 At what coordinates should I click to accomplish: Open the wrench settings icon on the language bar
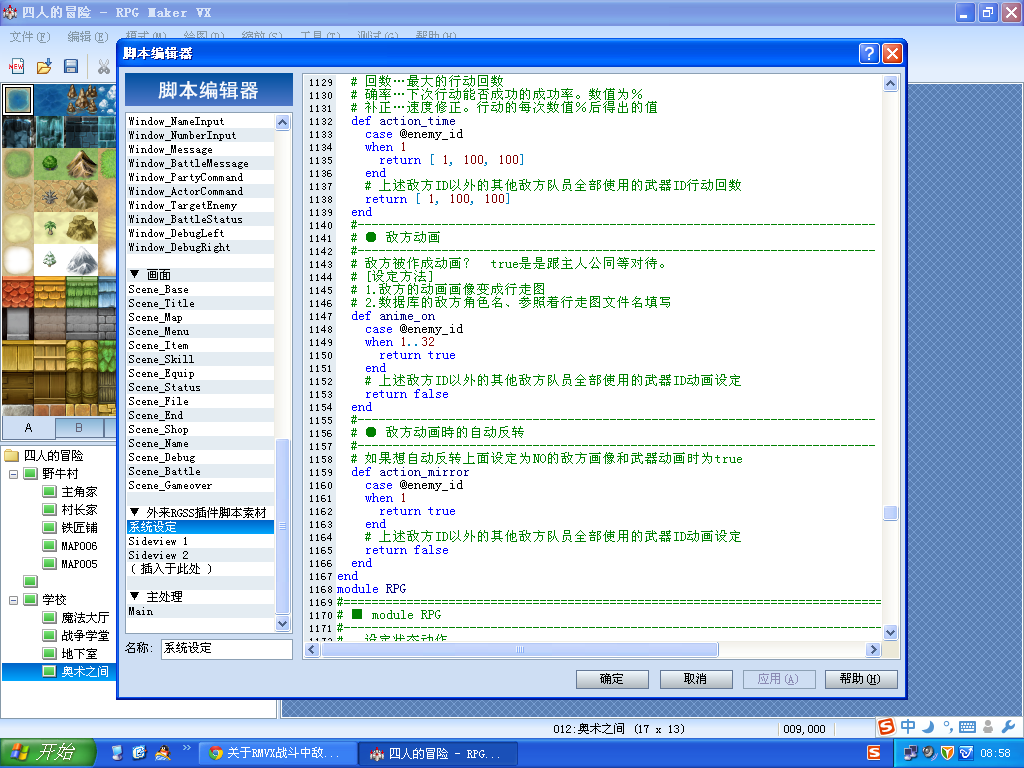(x=1008, y=727)
